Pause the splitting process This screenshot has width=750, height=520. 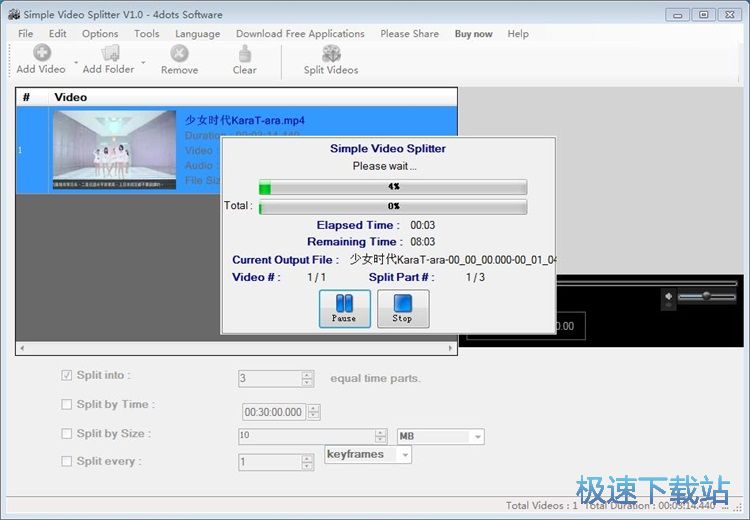pos(344,308)
